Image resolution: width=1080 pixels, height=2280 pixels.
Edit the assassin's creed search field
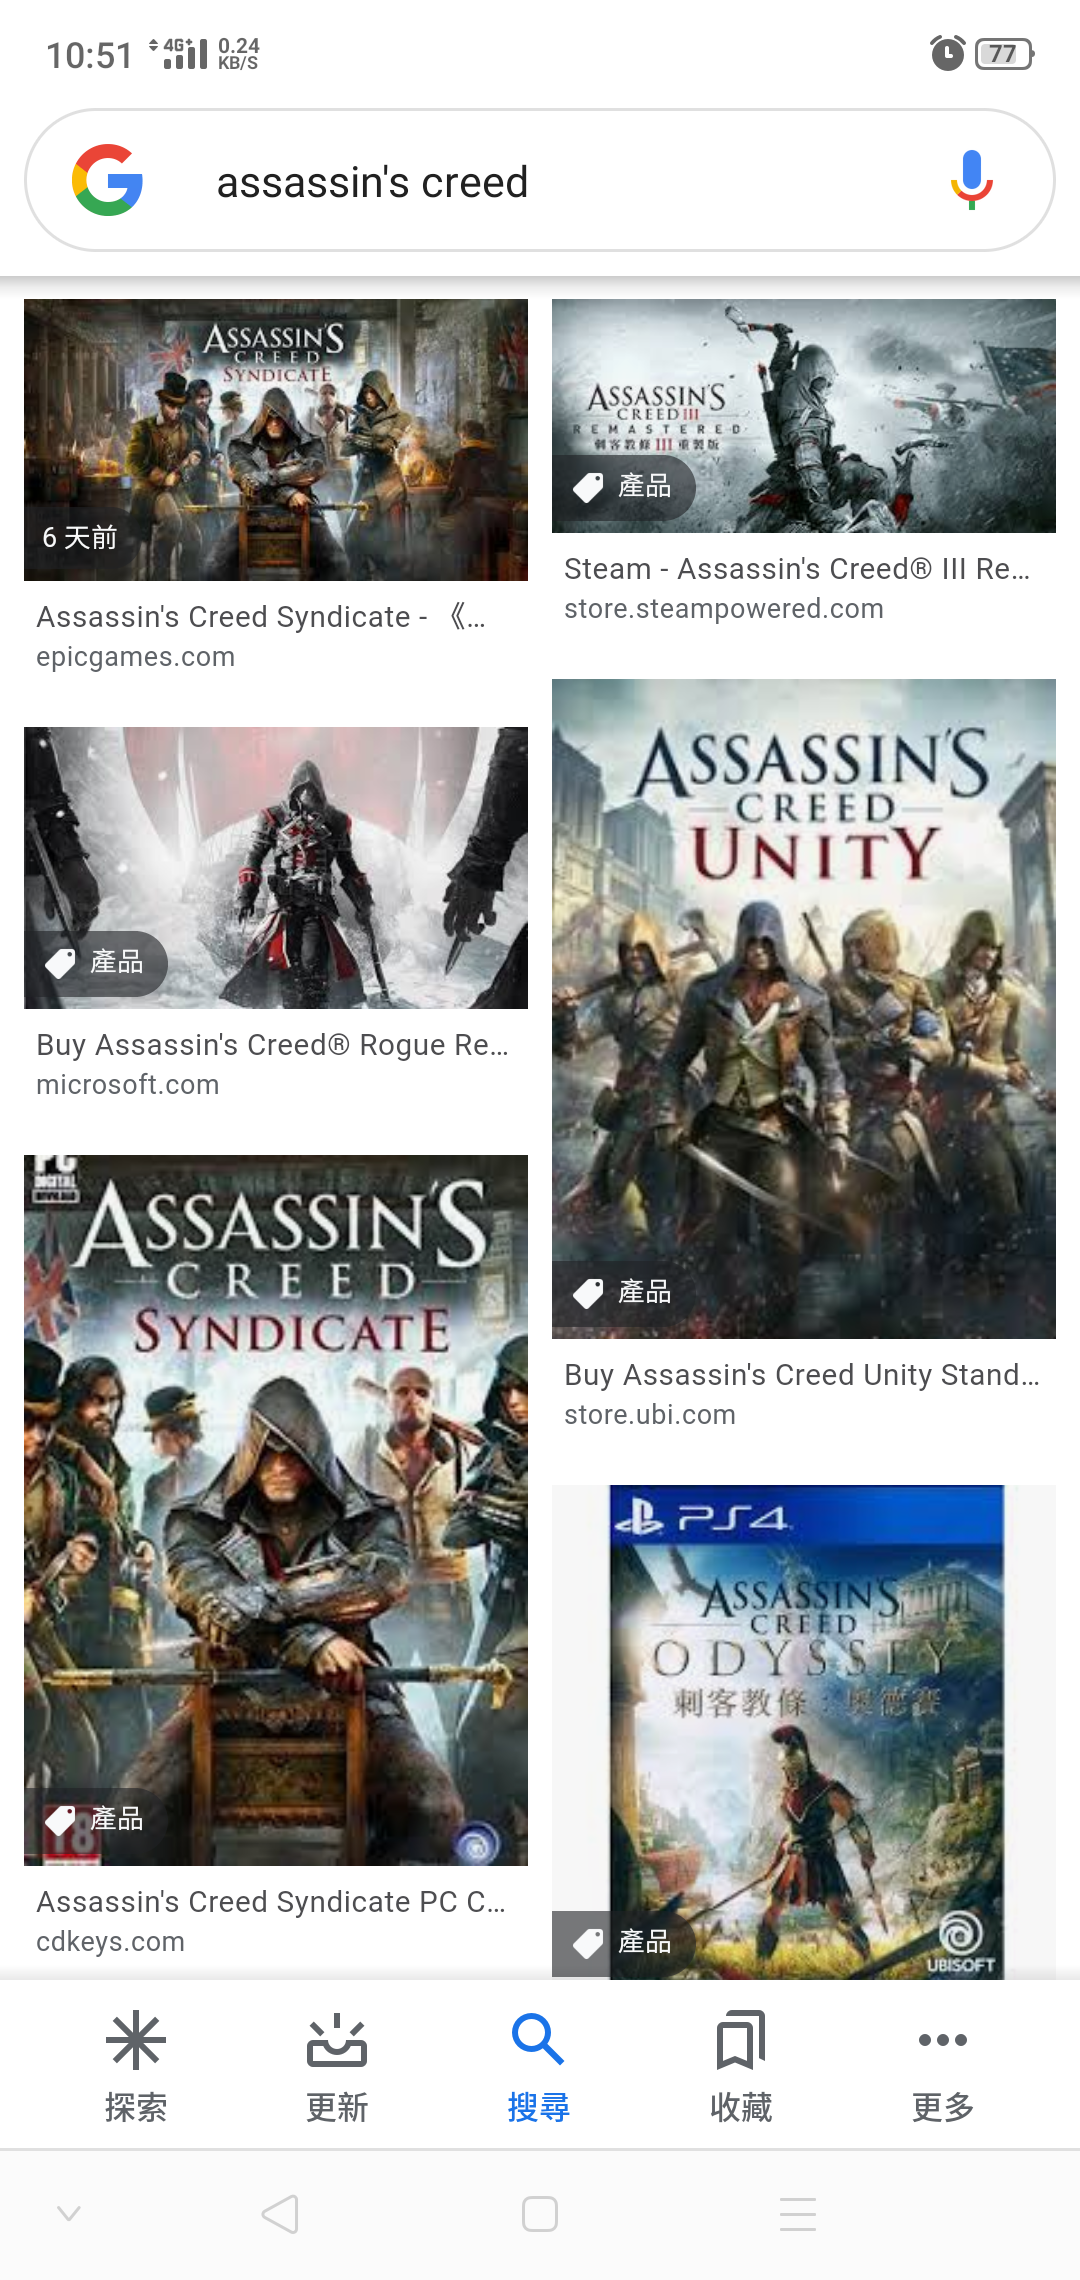(x=540, y=180)
